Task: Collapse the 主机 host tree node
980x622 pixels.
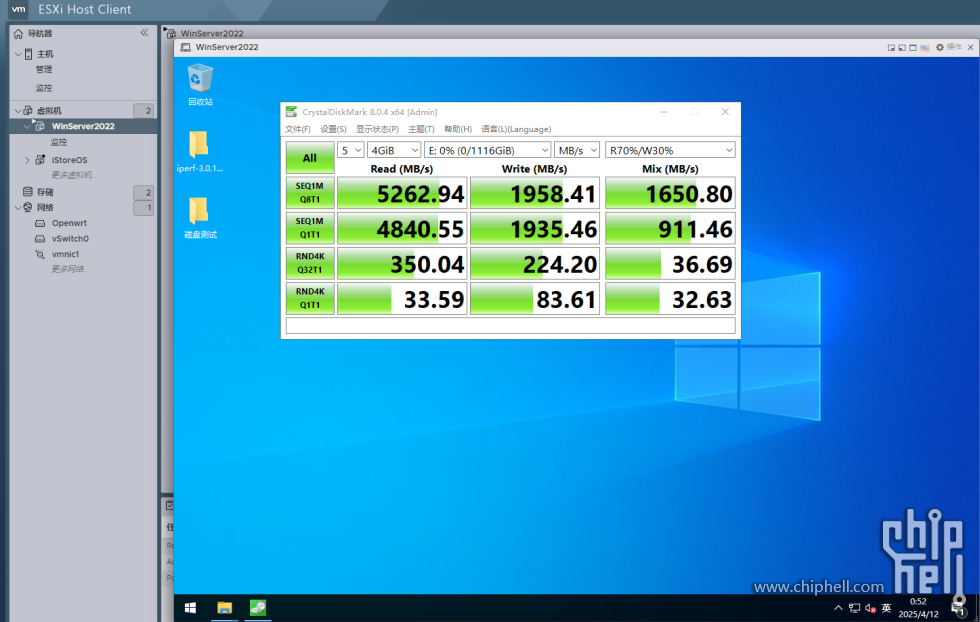Action: (18, 54)
